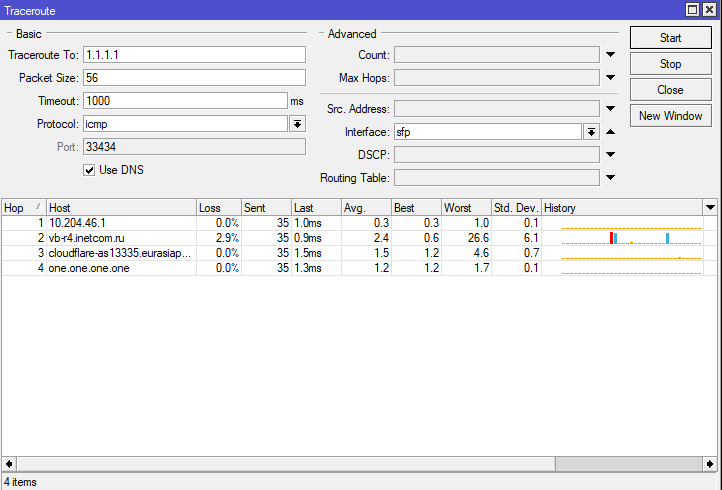The image size is (722, 490).
Task: Sort by the Hop column header
Action: coord(24,208)
